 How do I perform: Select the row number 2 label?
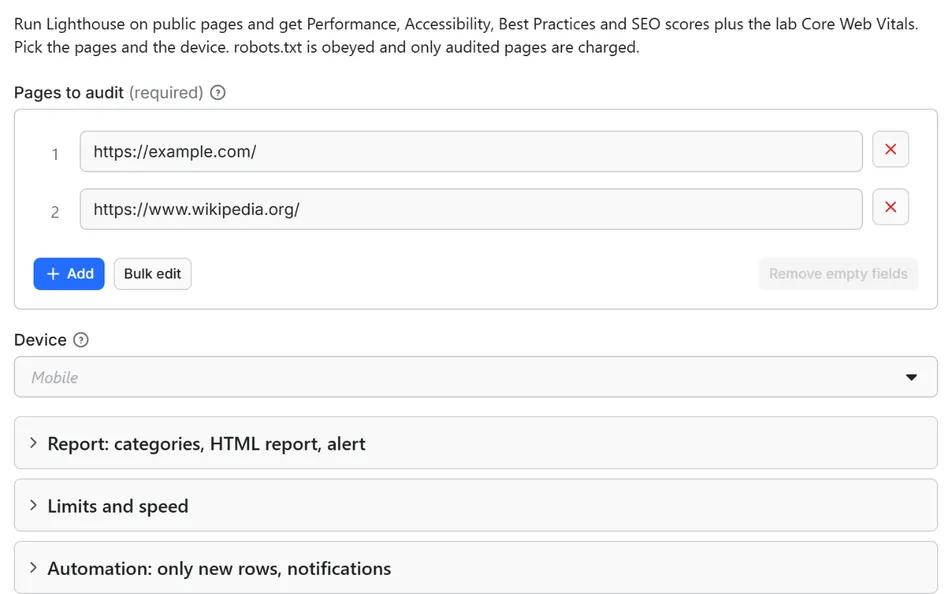pyautogui.click(x=55, y=212)
